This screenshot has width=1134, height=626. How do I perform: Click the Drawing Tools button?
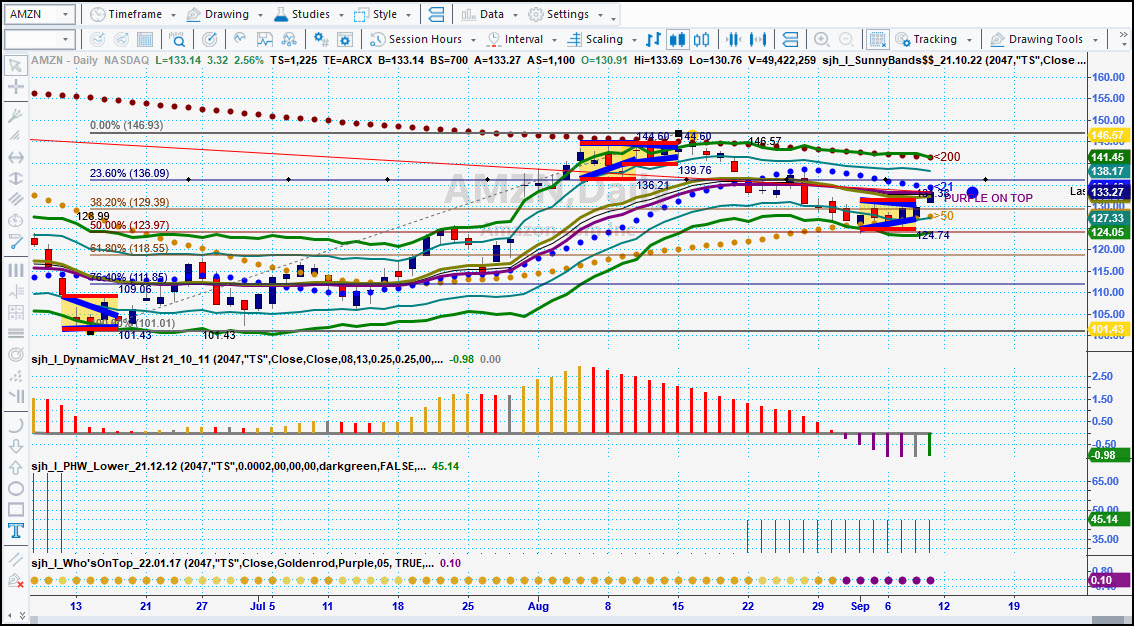point(1037,39)
